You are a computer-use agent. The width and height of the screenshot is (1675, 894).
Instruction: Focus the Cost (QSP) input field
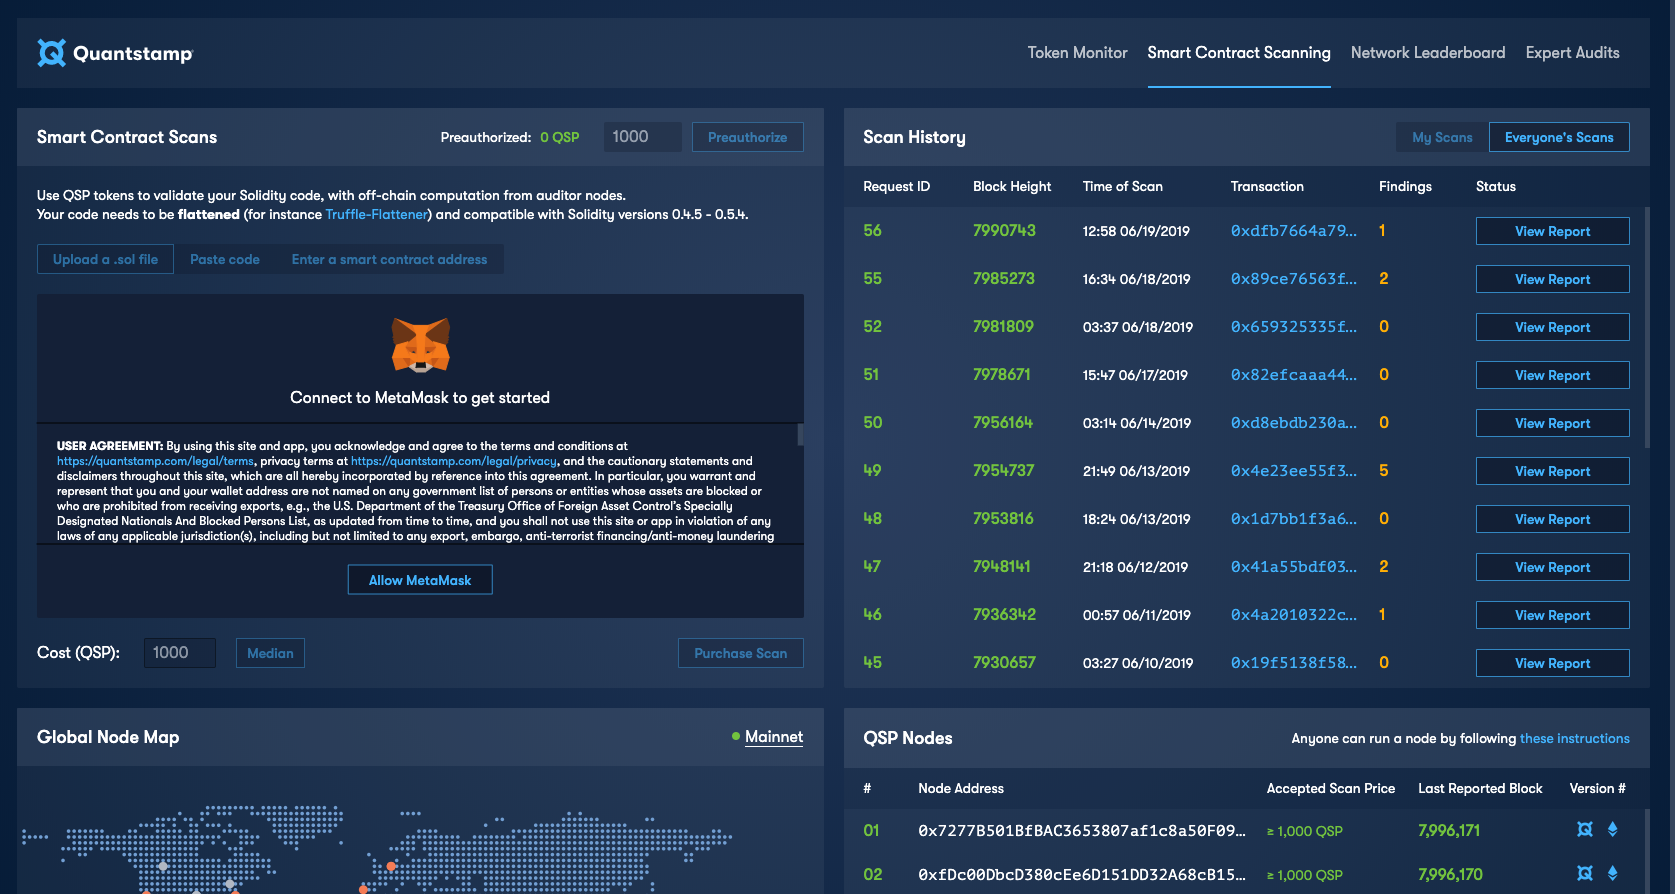[x=180, y=653]
